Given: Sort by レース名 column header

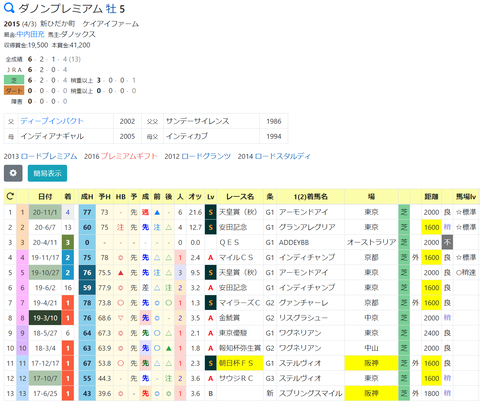Looking at the screenshot, I should coord(240,196).
